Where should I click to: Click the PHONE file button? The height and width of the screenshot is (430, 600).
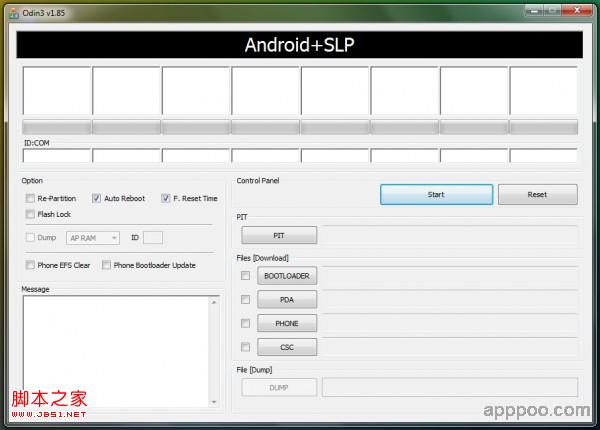(x=287, y=323)
